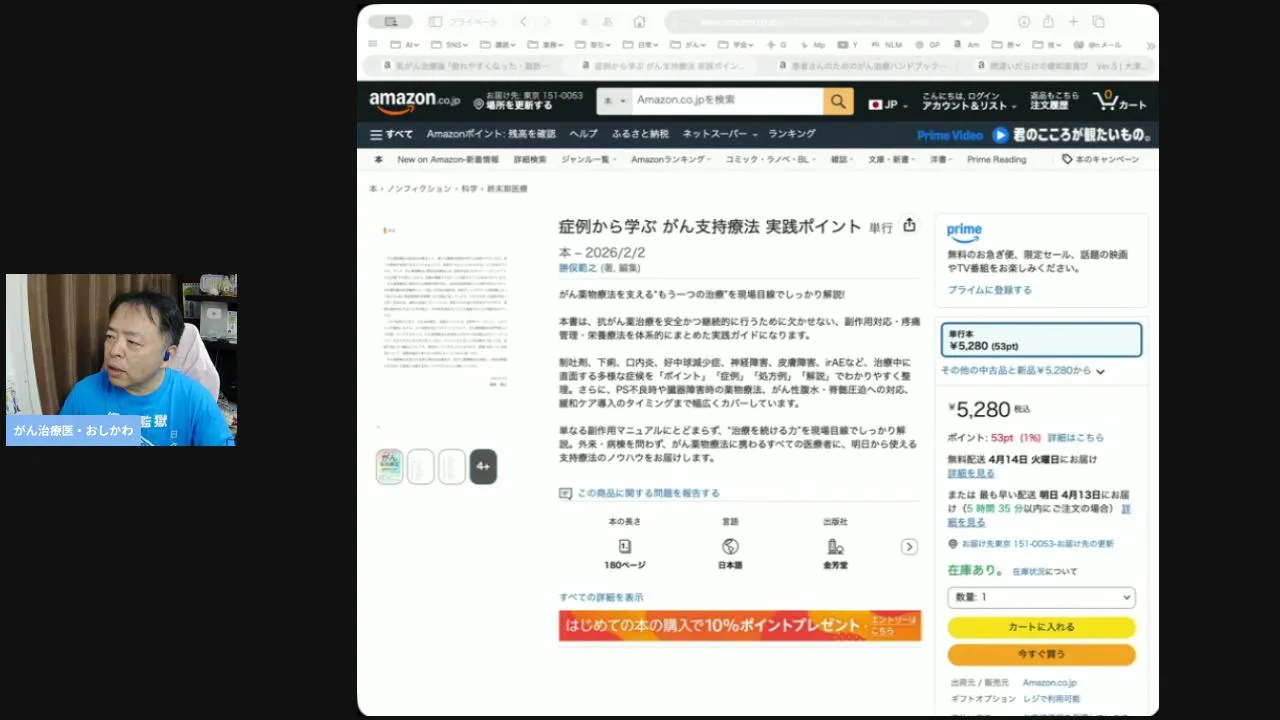Screen dimensions: 1280x720
Task: Click the orange search magnifier button
Action: 838,101
